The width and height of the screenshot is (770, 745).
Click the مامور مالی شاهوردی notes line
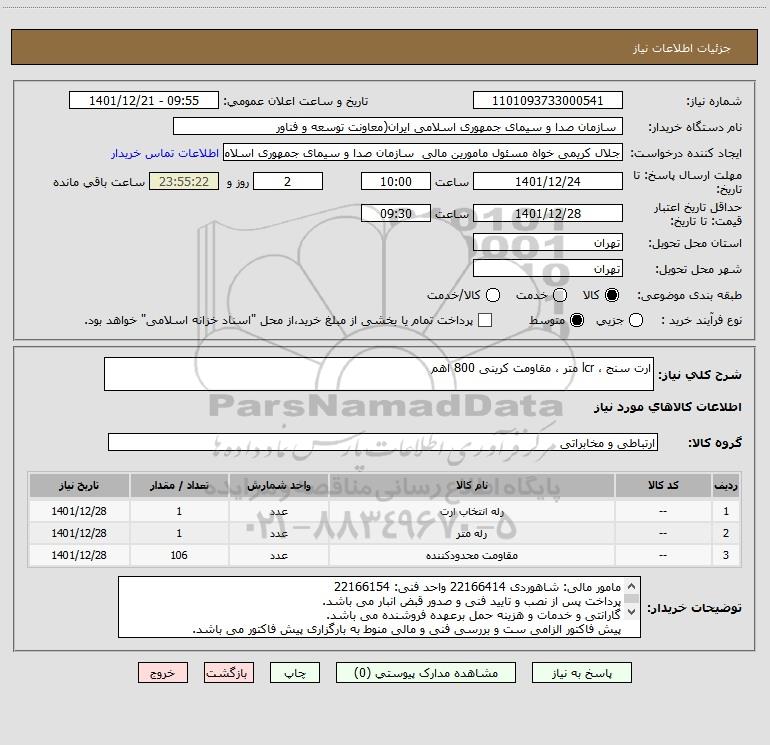pyautogui.click(x=477, y=587)
